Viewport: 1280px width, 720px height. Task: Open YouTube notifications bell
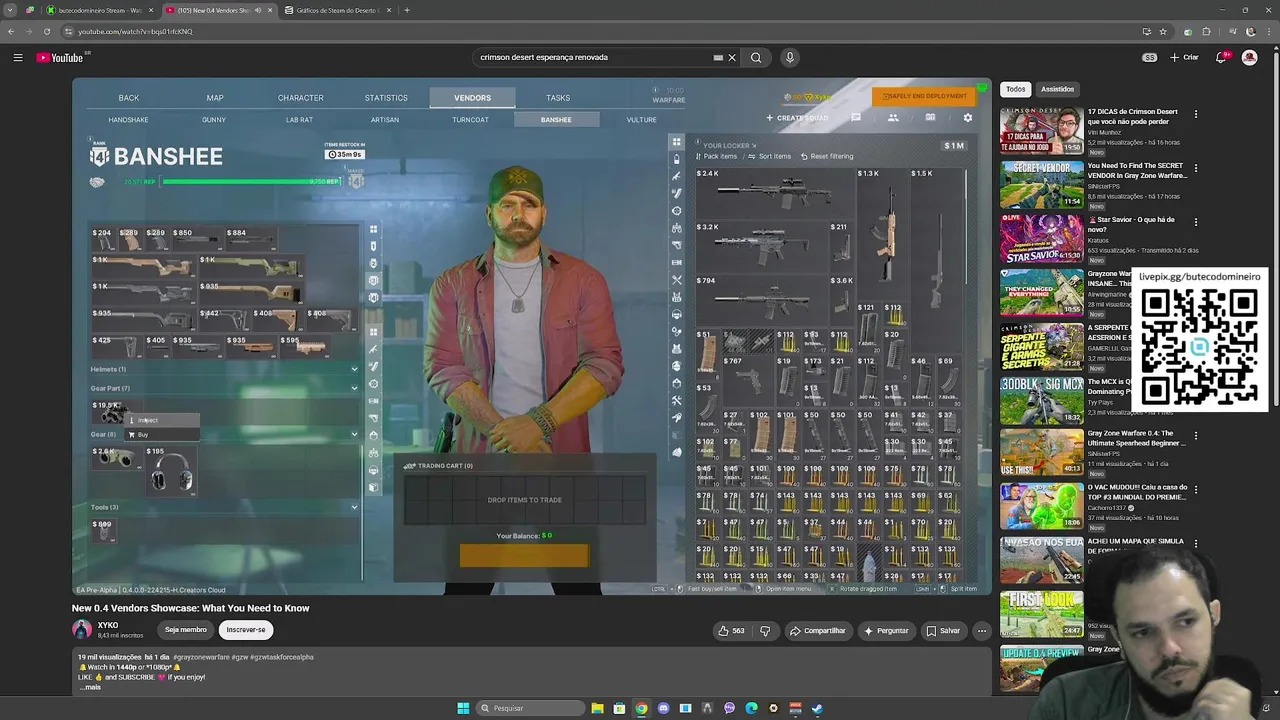click(x=1221, y=57)
